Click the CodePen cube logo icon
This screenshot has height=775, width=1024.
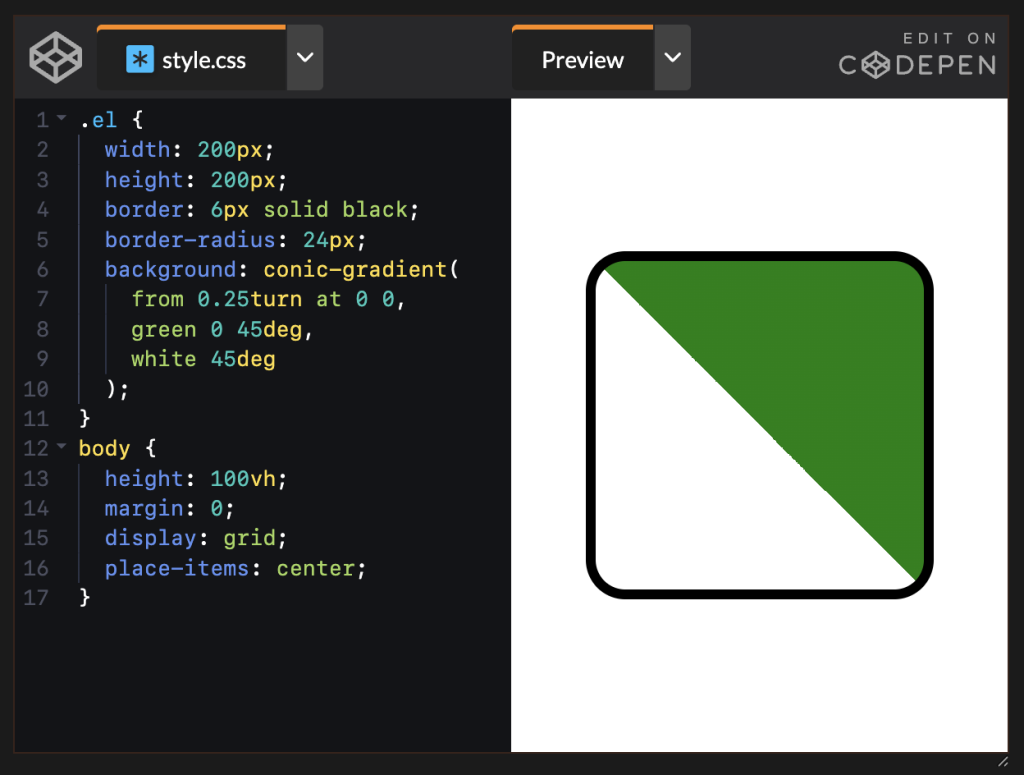[x=56, y=57]
